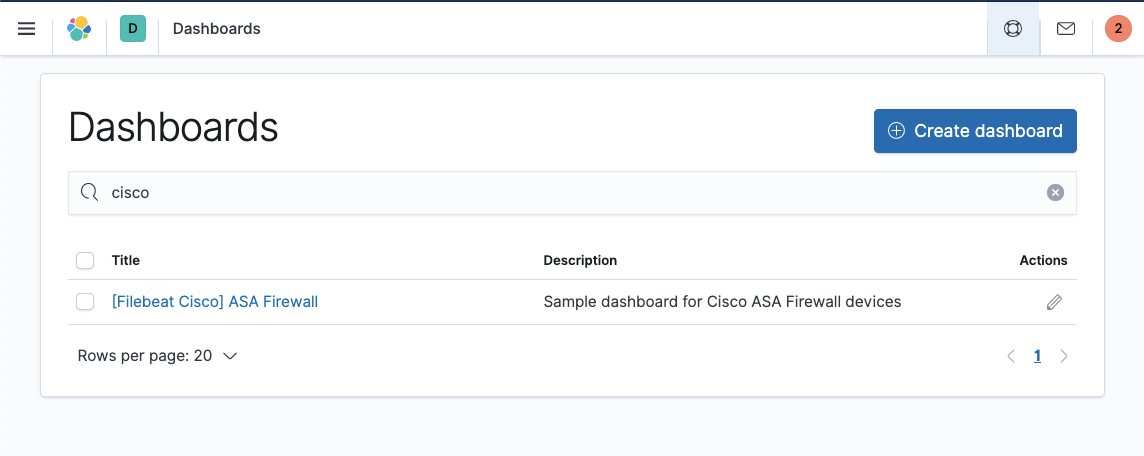This screenshot has width=1144, height=456.
Task: Click the Elastic logo icon
Action: 79,29
